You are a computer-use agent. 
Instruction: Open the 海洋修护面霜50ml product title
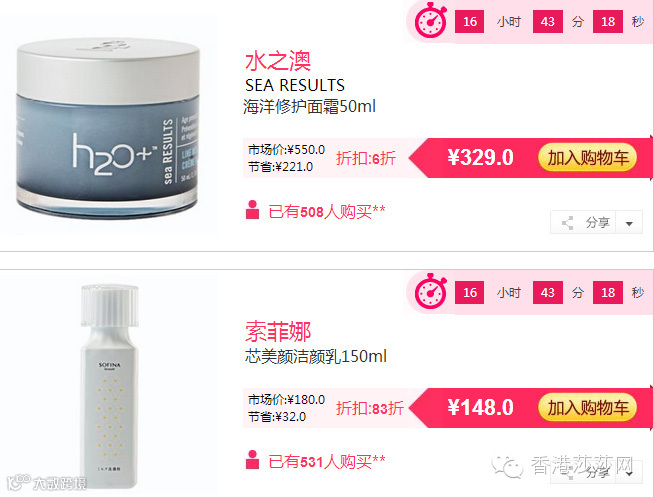click(x=309, y=107)
